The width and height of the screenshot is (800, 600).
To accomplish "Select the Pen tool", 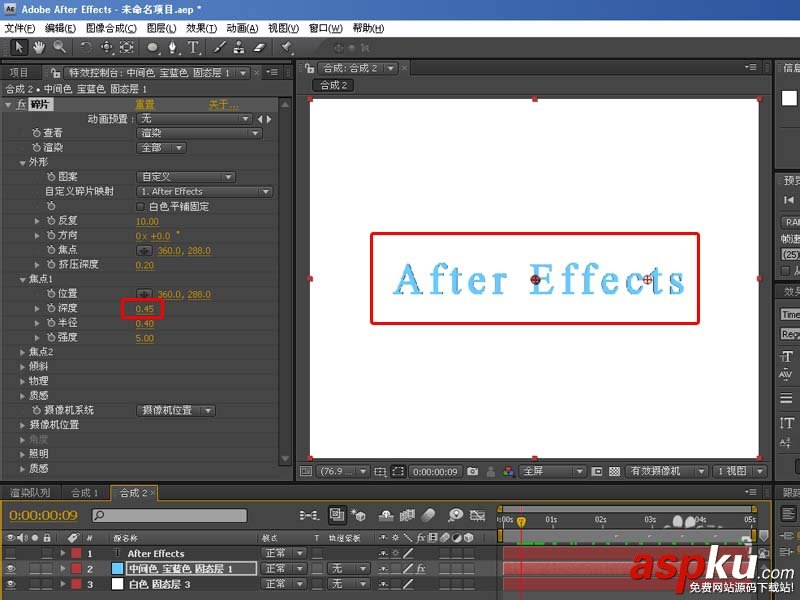I will coord(173,48).
